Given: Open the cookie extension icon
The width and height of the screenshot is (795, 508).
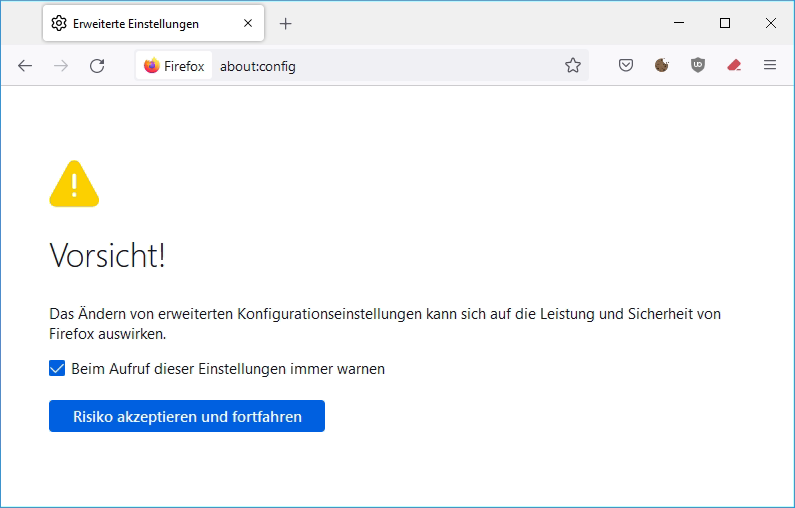Looking at the screenshot, I should coord(662,65).
